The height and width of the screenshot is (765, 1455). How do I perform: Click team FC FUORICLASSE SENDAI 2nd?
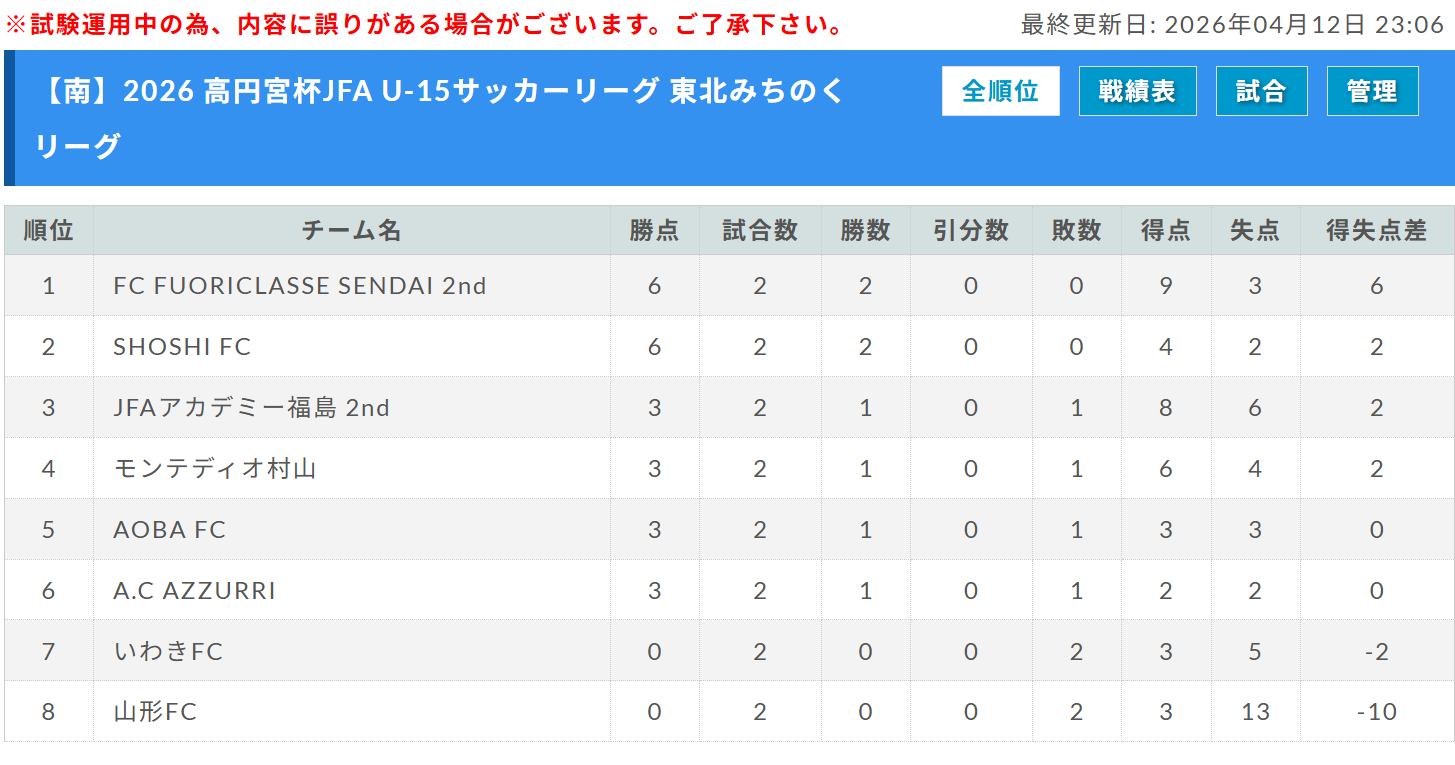click(x=300, y=286)
